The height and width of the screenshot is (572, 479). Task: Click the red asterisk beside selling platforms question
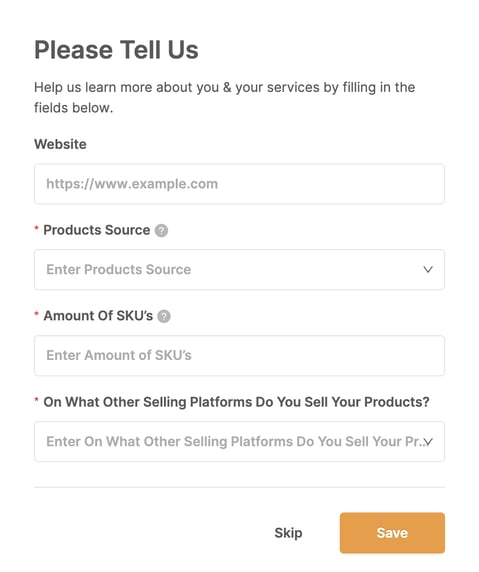36,400
